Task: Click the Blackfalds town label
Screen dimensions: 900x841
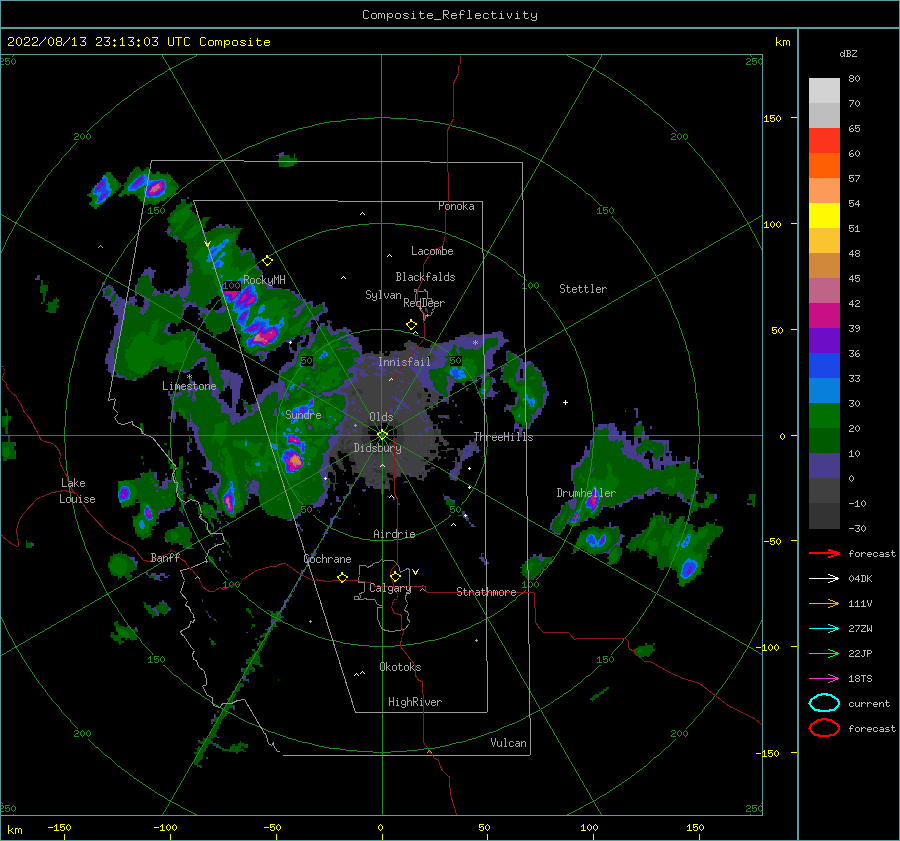Action: pyautogui.click(x=425, y=277)
